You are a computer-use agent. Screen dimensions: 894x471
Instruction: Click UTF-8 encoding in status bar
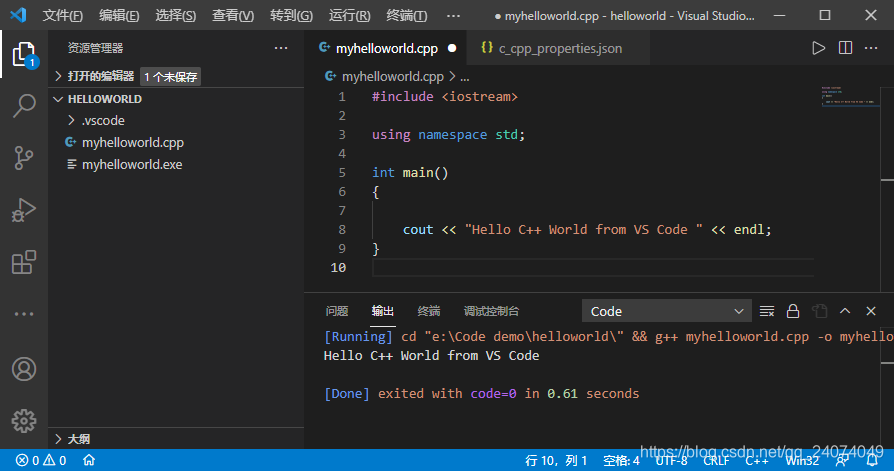pos(671,460)
